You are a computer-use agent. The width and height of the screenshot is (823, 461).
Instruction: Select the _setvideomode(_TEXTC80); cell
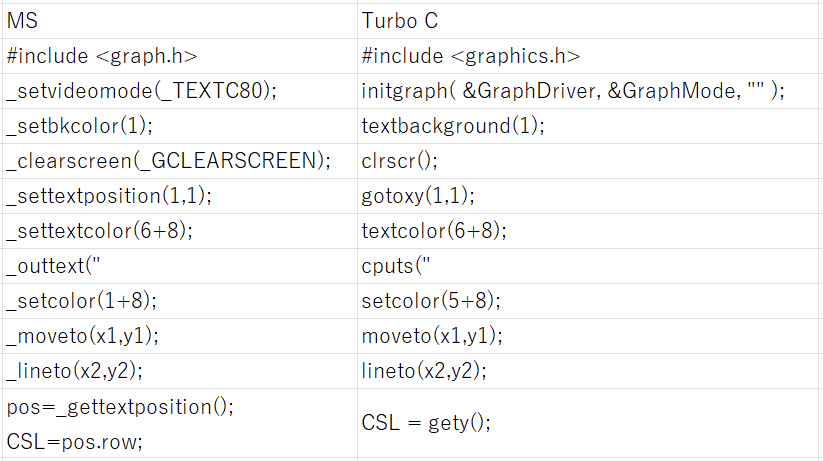coord(180,91)
